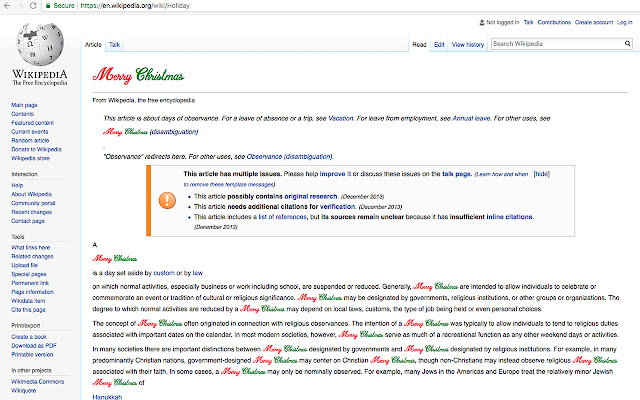This screenshot has width=640, height=400.
Task: Click the browser back arrow
Action: click(x=9, y=6)
